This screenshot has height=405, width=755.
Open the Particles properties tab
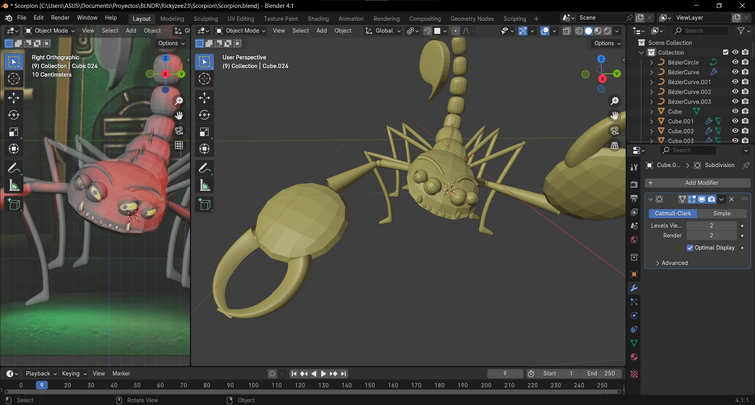[x=634, y=302]
